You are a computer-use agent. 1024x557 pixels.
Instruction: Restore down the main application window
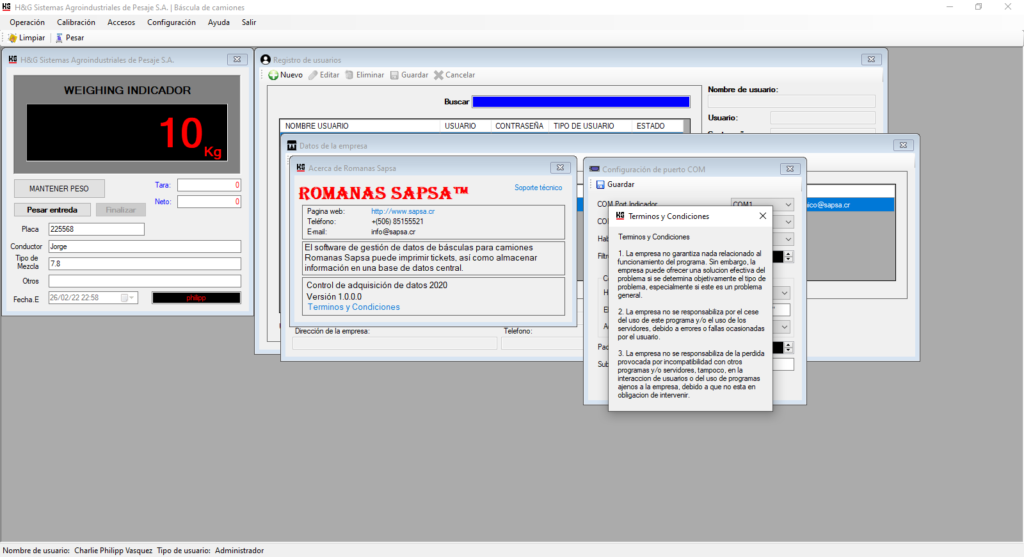tap(978, 7)
